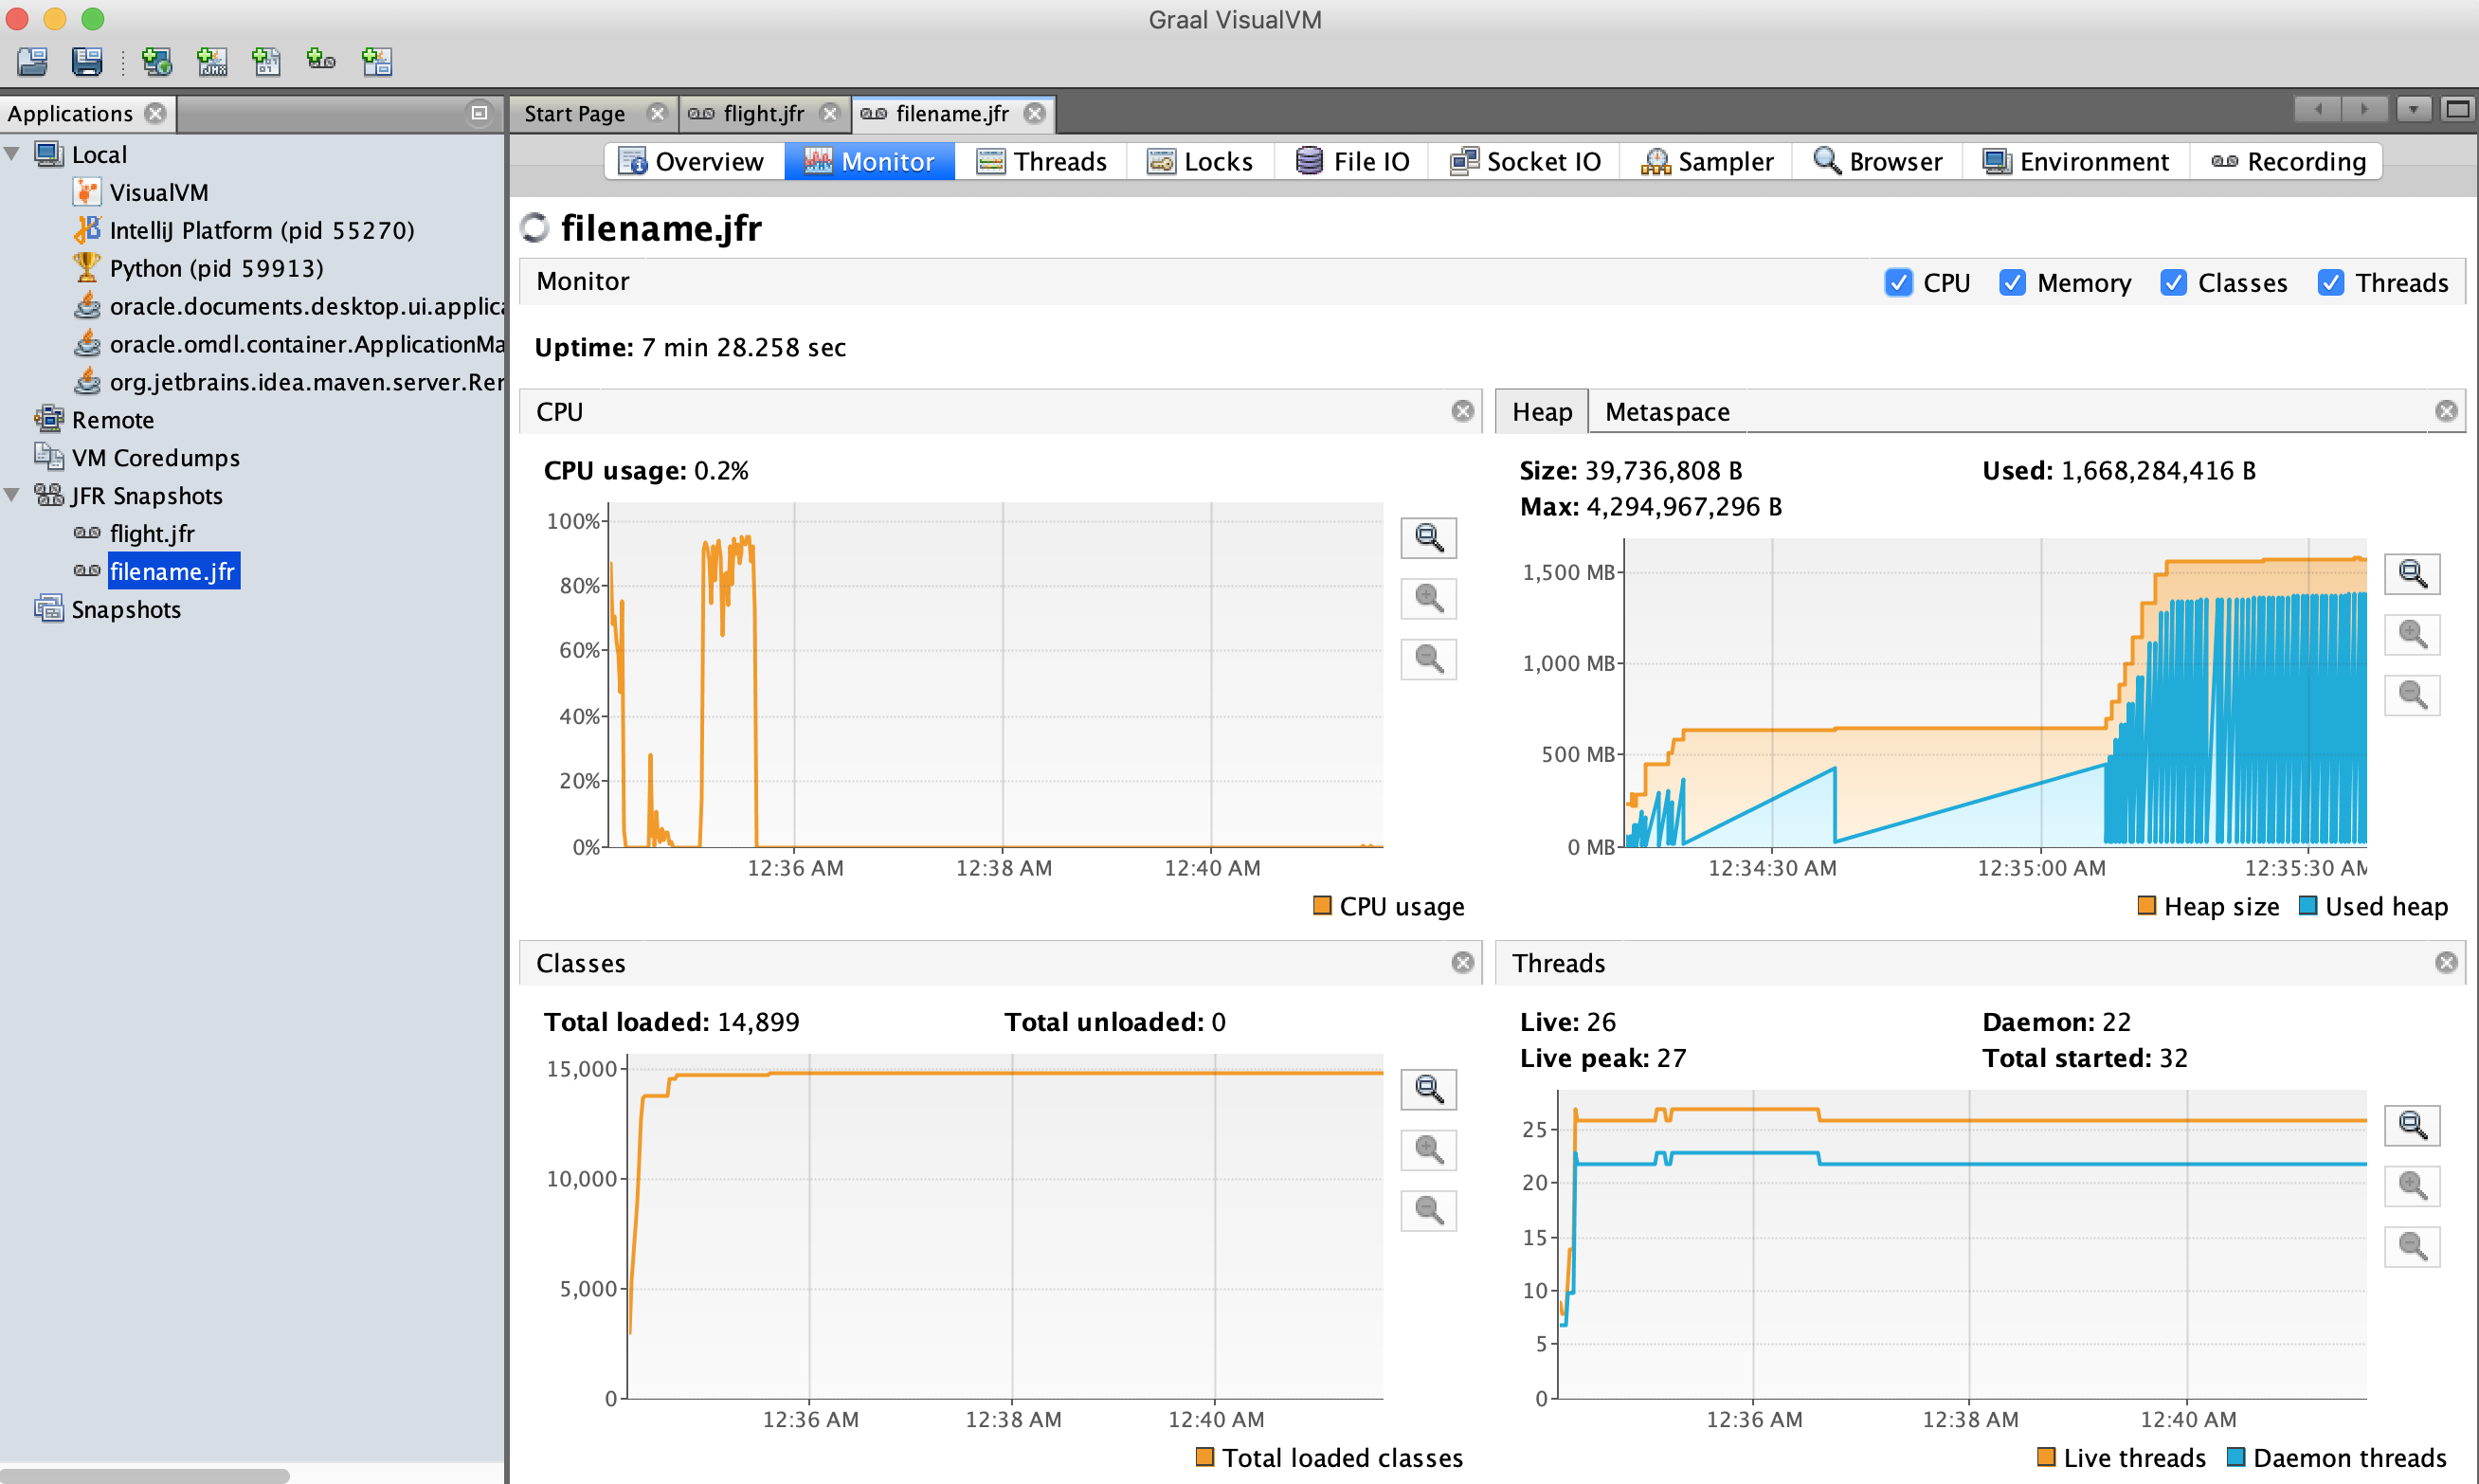
Task: Uncheck the CPU monitor checkbox
Action: 1897,283
